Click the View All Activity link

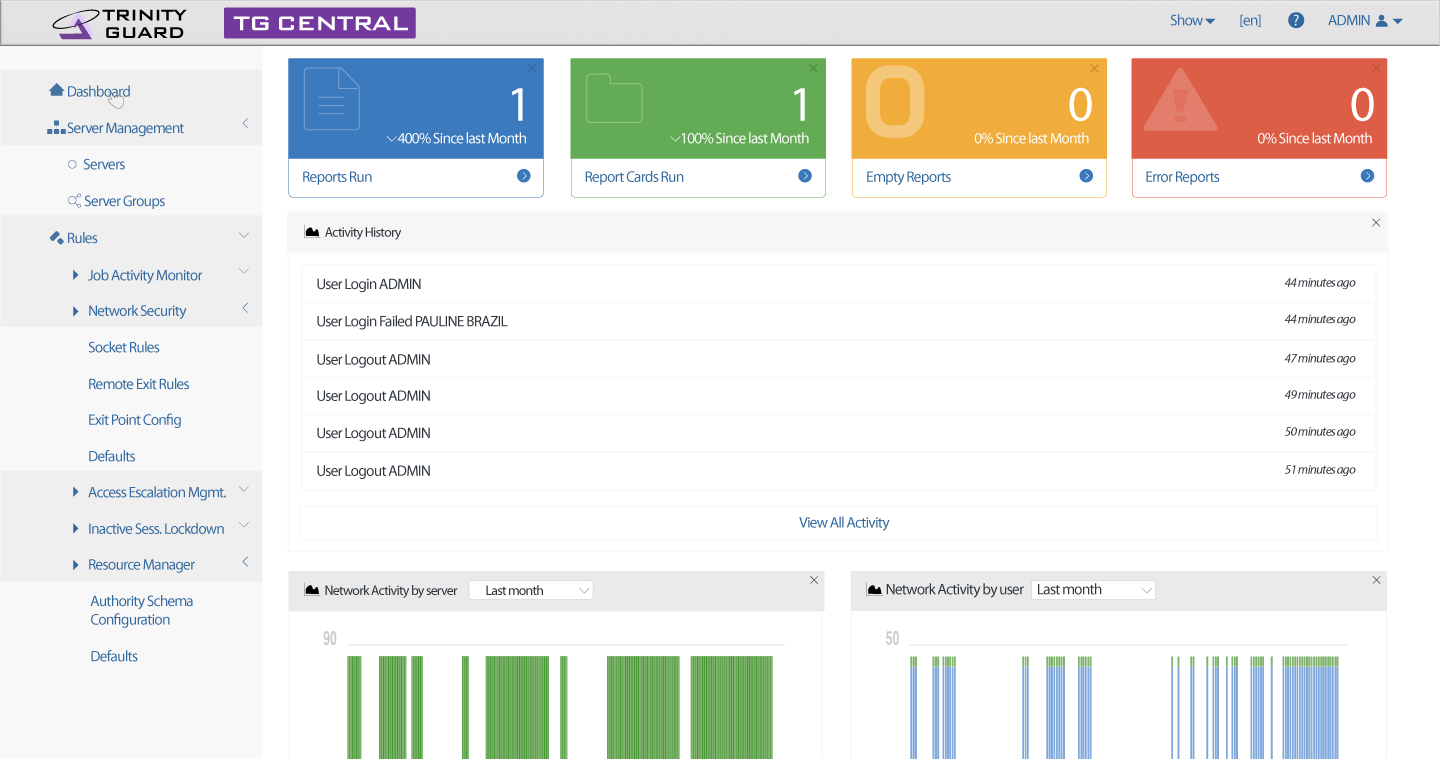844,522
